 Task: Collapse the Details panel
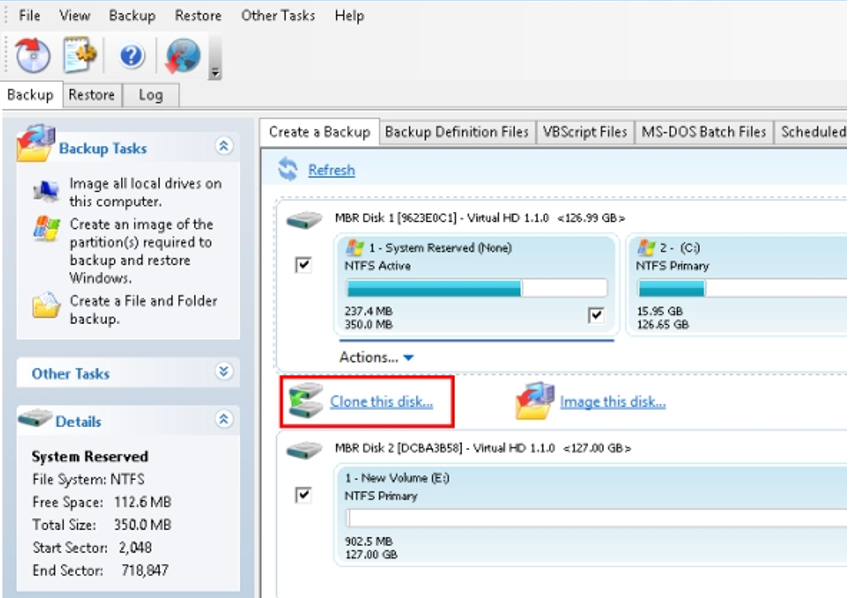pyautogui.click(x=224, y=419)
